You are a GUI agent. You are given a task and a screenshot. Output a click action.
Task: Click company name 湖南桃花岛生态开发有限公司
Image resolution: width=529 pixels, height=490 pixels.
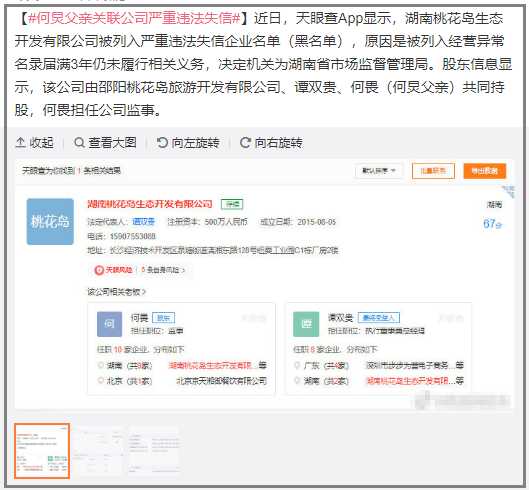tap(150, 204)
